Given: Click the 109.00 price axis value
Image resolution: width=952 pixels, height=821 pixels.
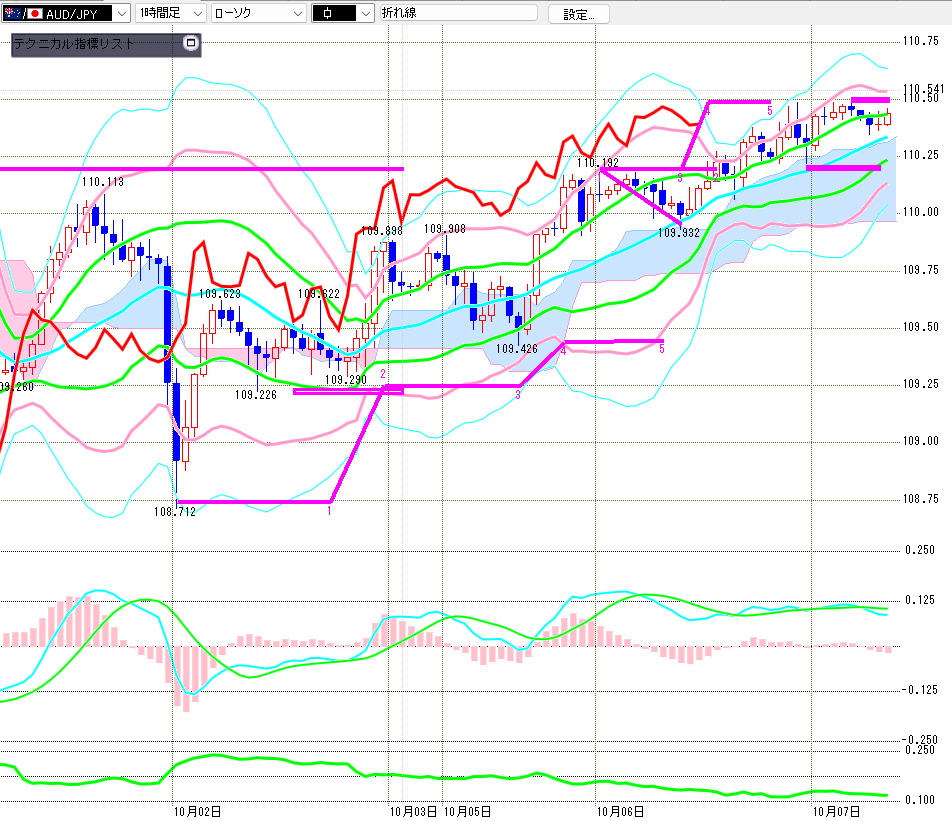Looking at the screenshot, I should pos(920,441).
